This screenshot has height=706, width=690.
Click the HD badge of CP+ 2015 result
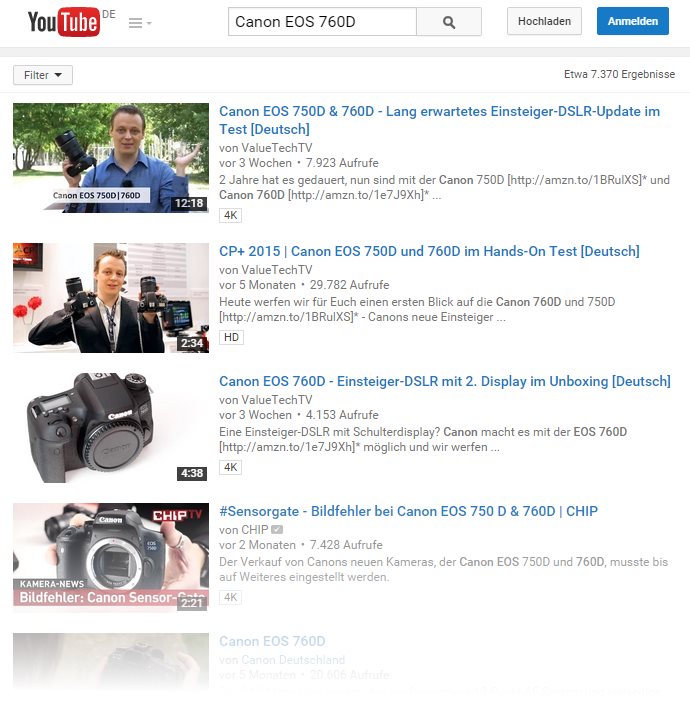(232, 337)
